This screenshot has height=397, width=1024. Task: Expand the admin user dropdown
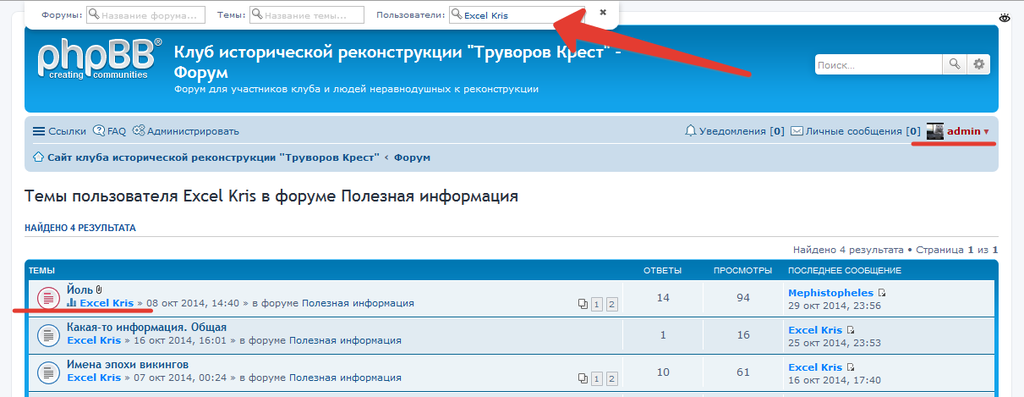[x=968, y=131]
